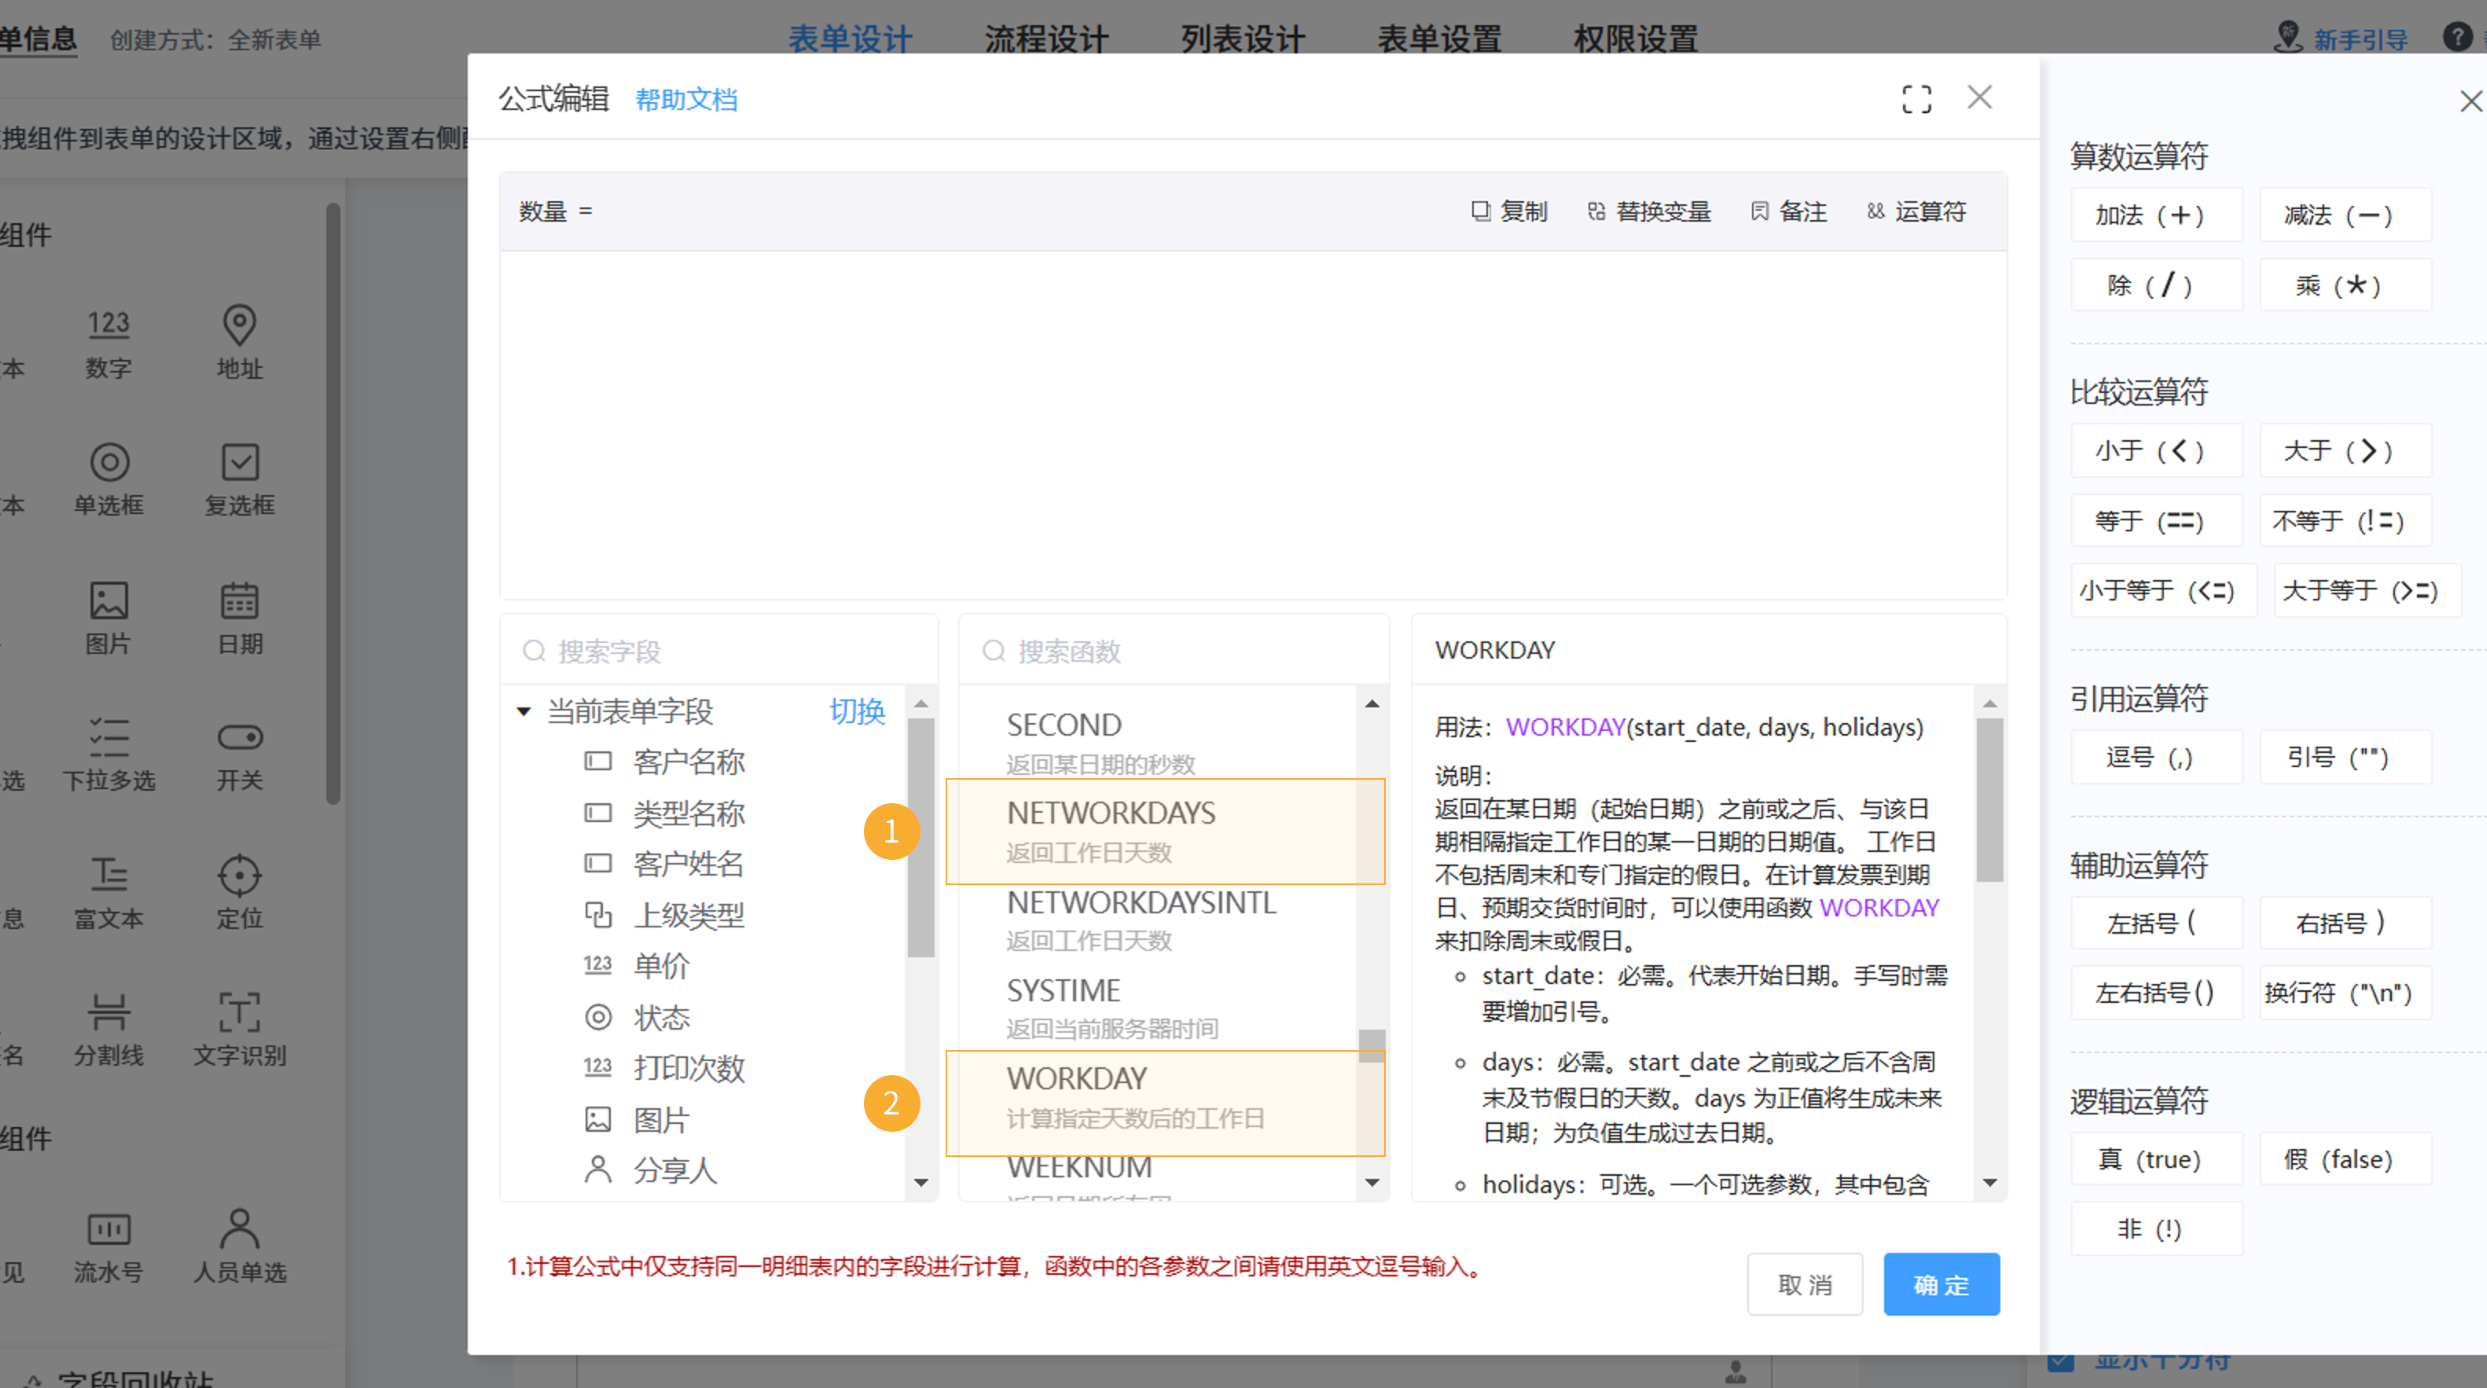Insert the 小于等于 (<=) operator
The height and width of the screenshot is (1388, 2487).
point(2162,591)
